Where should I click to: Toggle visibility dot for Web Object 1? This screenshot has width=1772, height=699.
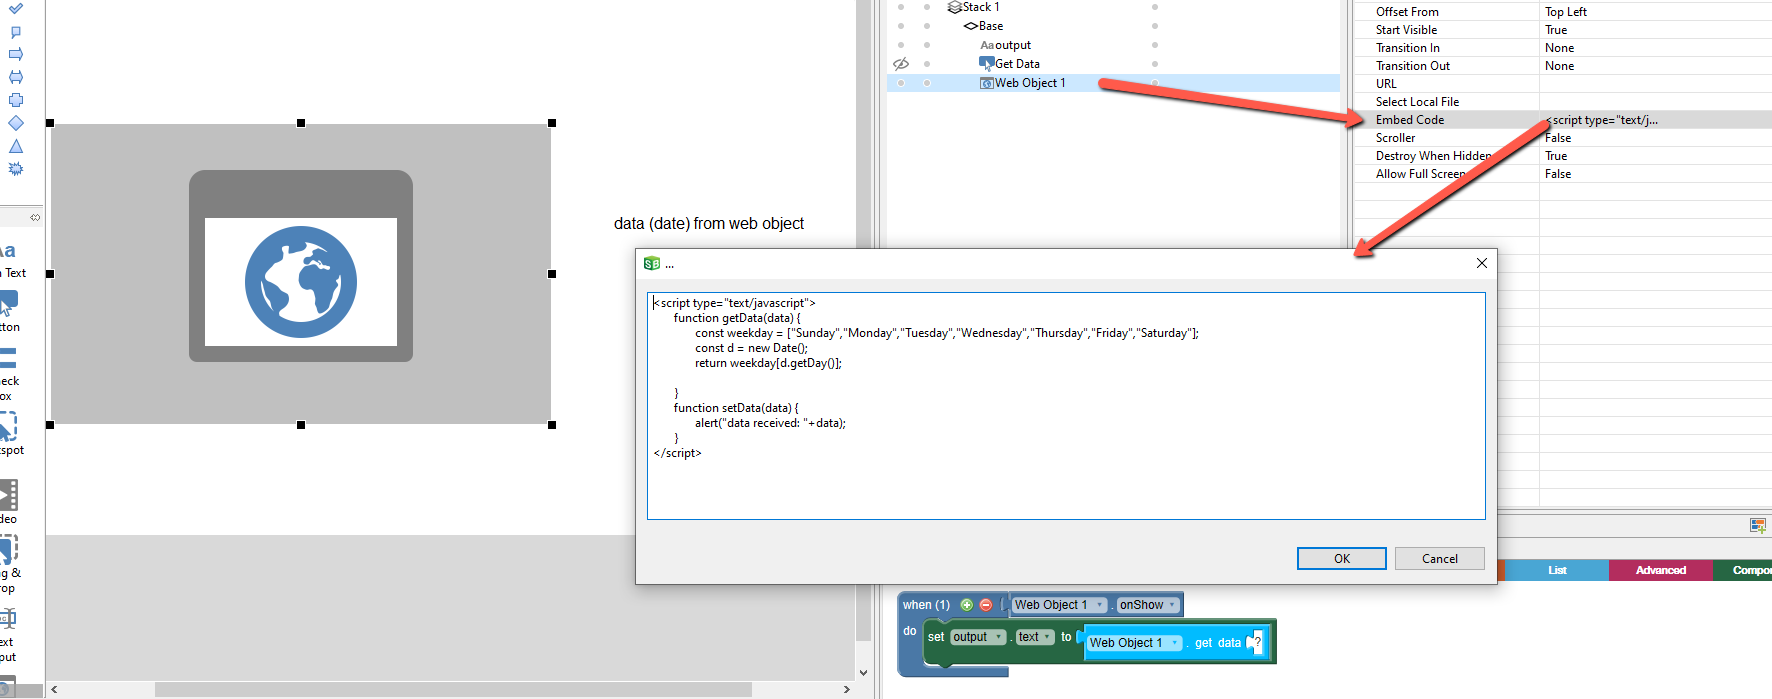901,83
